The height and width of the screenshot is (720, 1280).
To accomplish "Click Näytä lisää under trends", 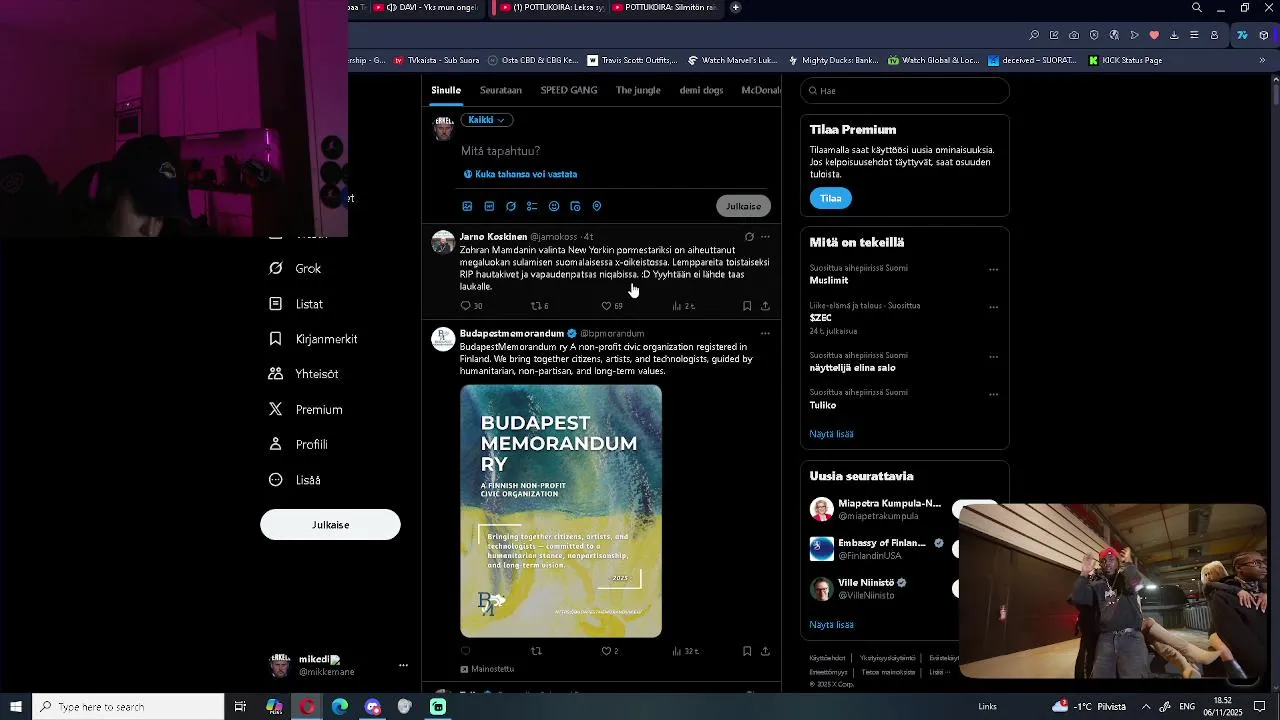I will click(831, 434).
